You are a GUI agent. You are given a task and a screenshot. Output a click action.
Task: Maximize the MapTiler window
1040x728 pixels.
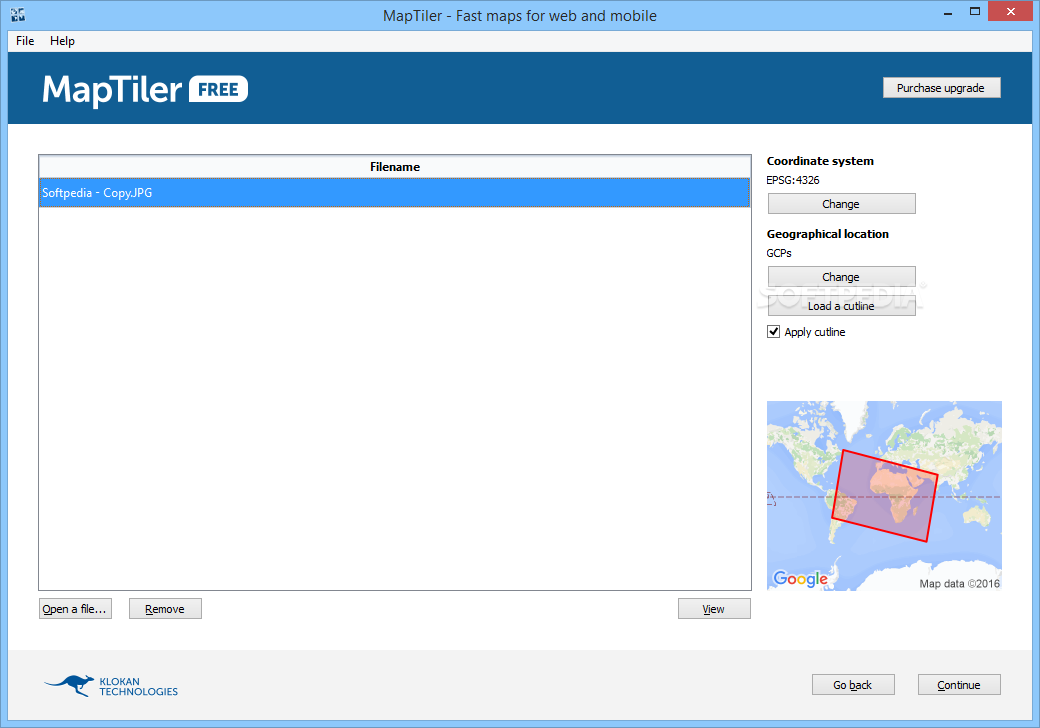point(975,12)
